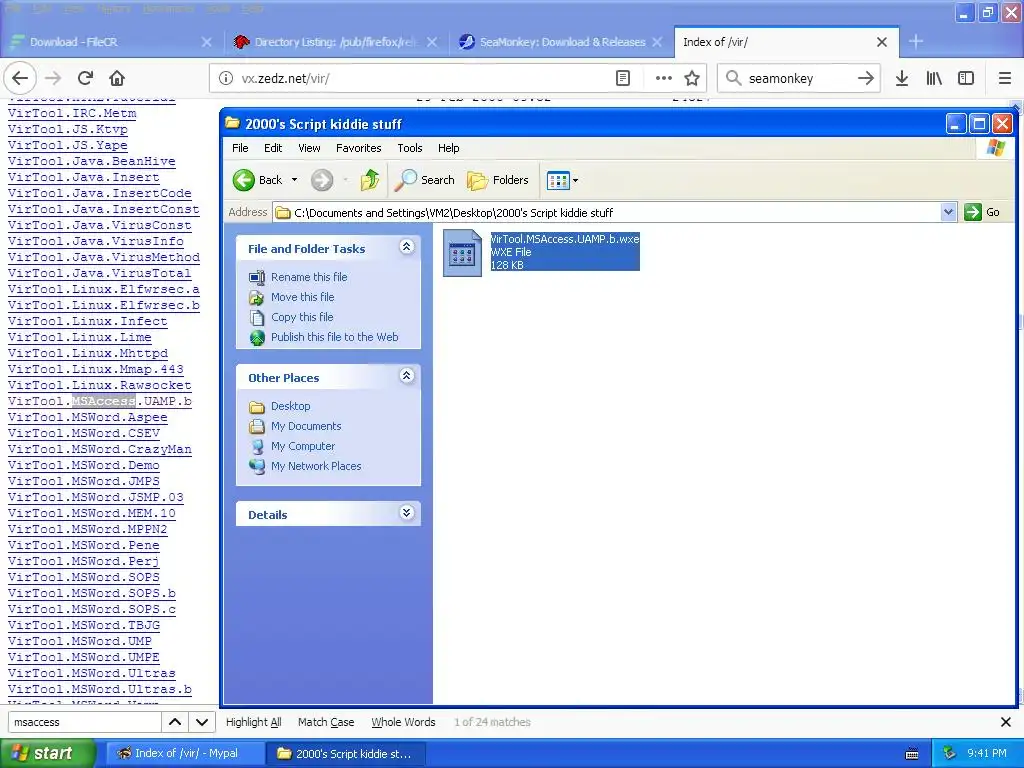
Task: Open Explorer Views dropdown button
Action: (x=562, y=180)
